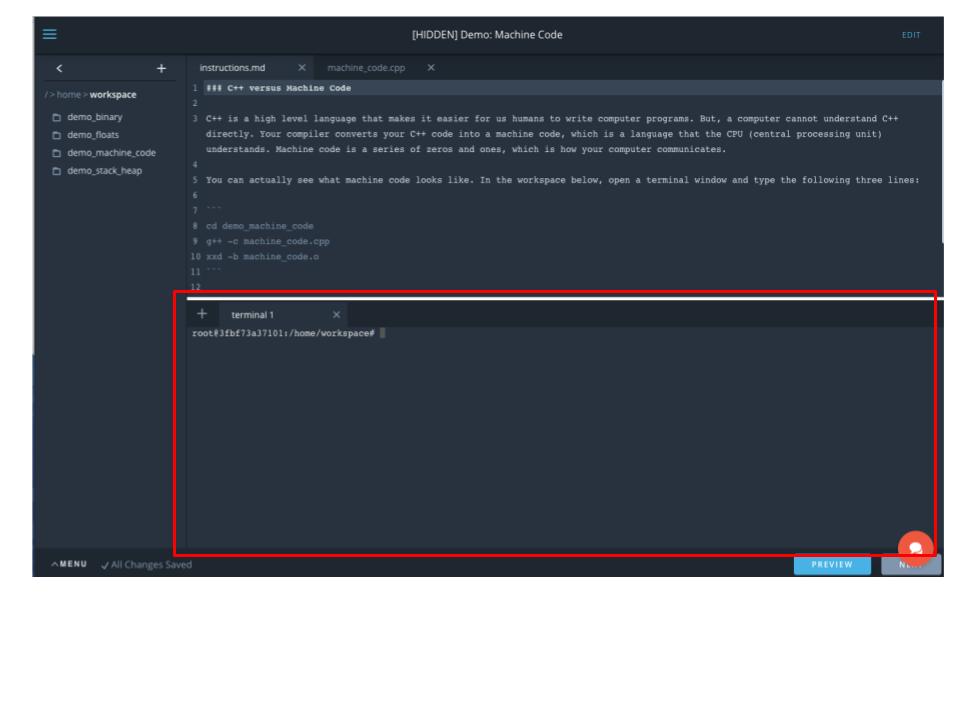Click the EDIT button
Screen dimensions: 960x720
(910, 35)
